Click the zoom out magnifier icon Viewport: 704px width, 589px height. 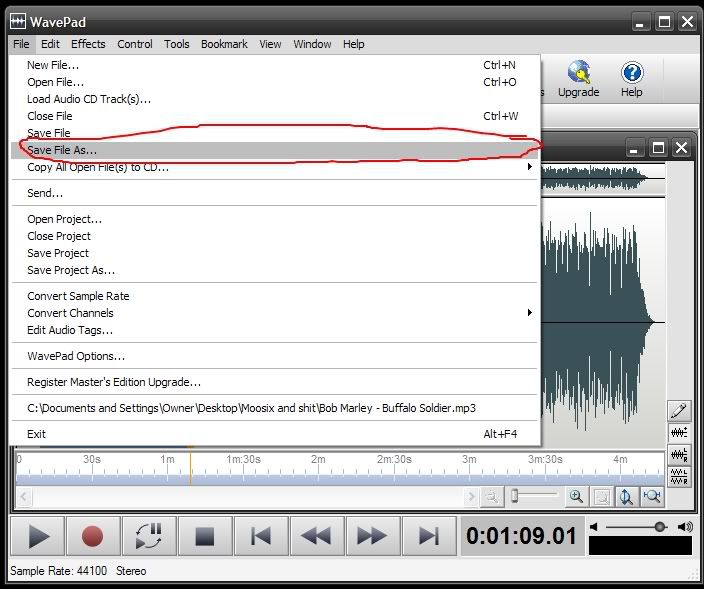[492, 497]
